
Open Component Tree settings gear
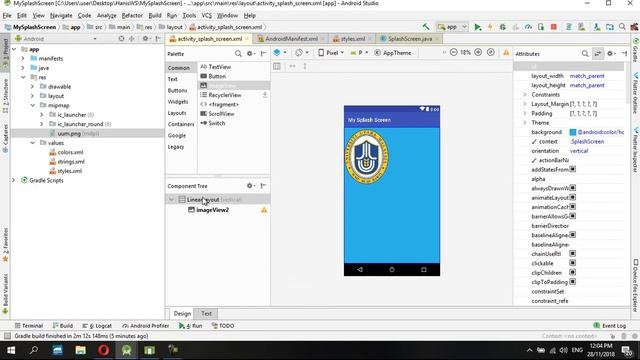click(x=250, y=186)
